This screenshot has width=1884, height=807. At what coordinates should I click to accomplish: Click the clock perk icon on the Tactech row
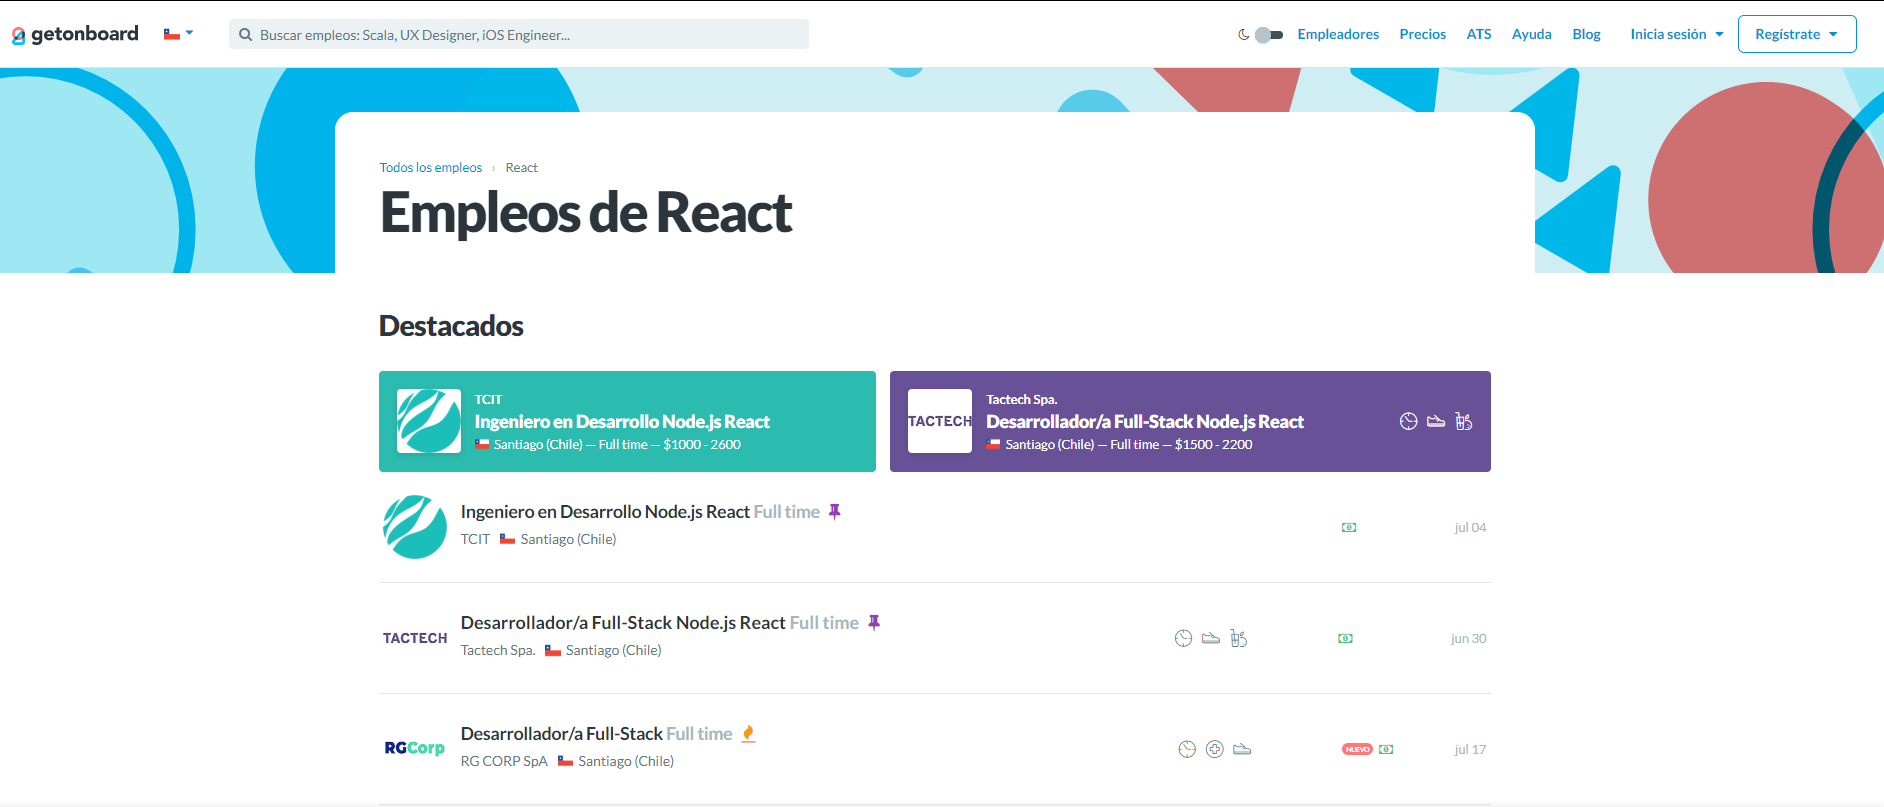[x=1183, y=638]
